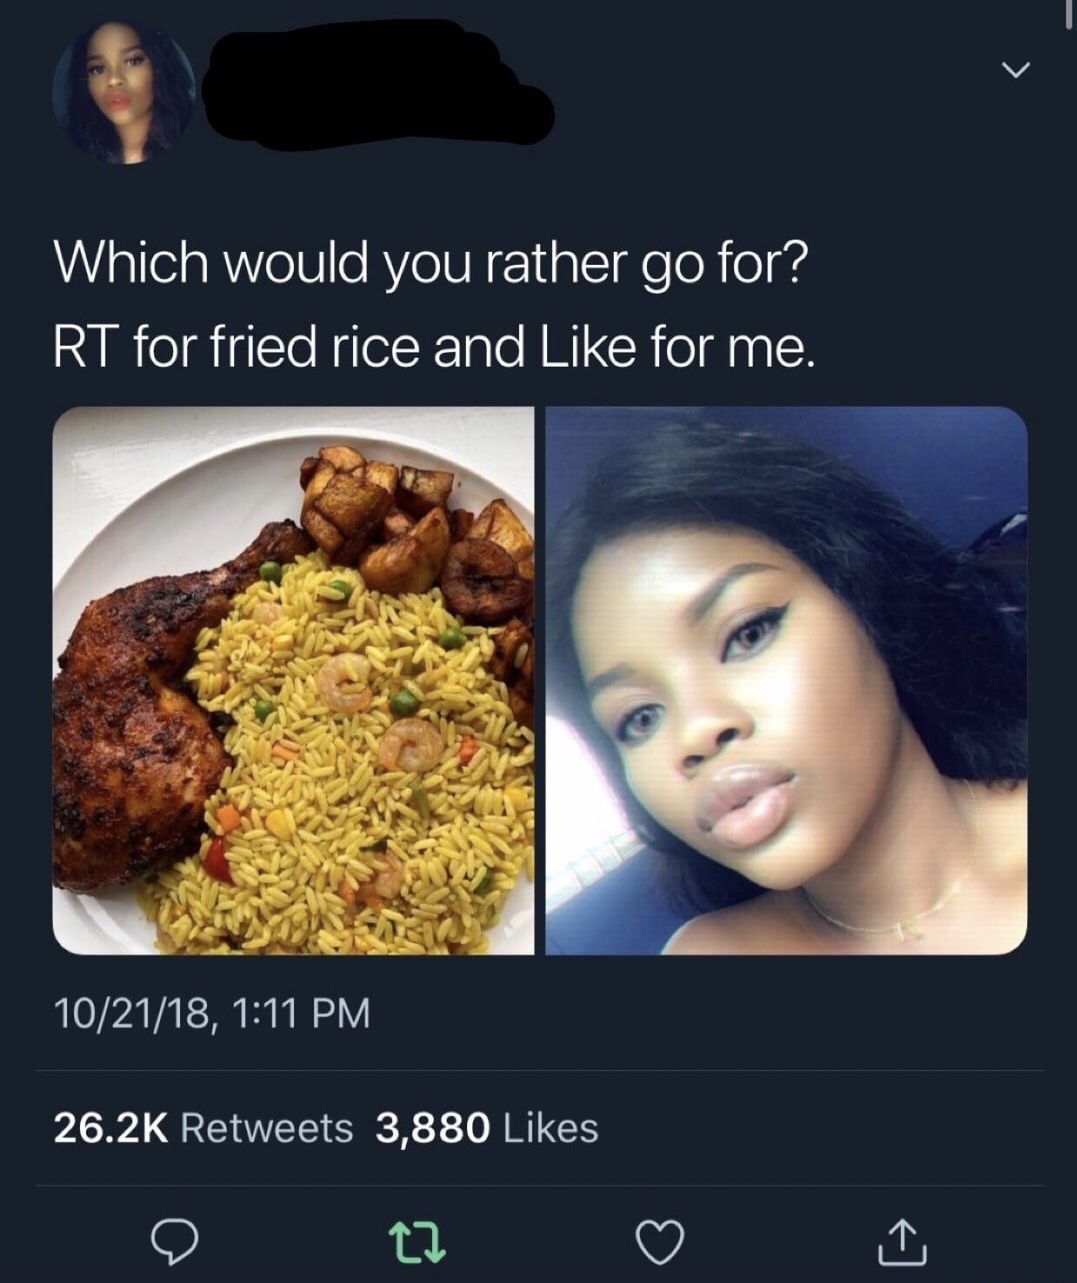The height and width of the screenshot is (1283, 1077).
Task: Tap the reply speech bubble icon
Action: 174,1241
